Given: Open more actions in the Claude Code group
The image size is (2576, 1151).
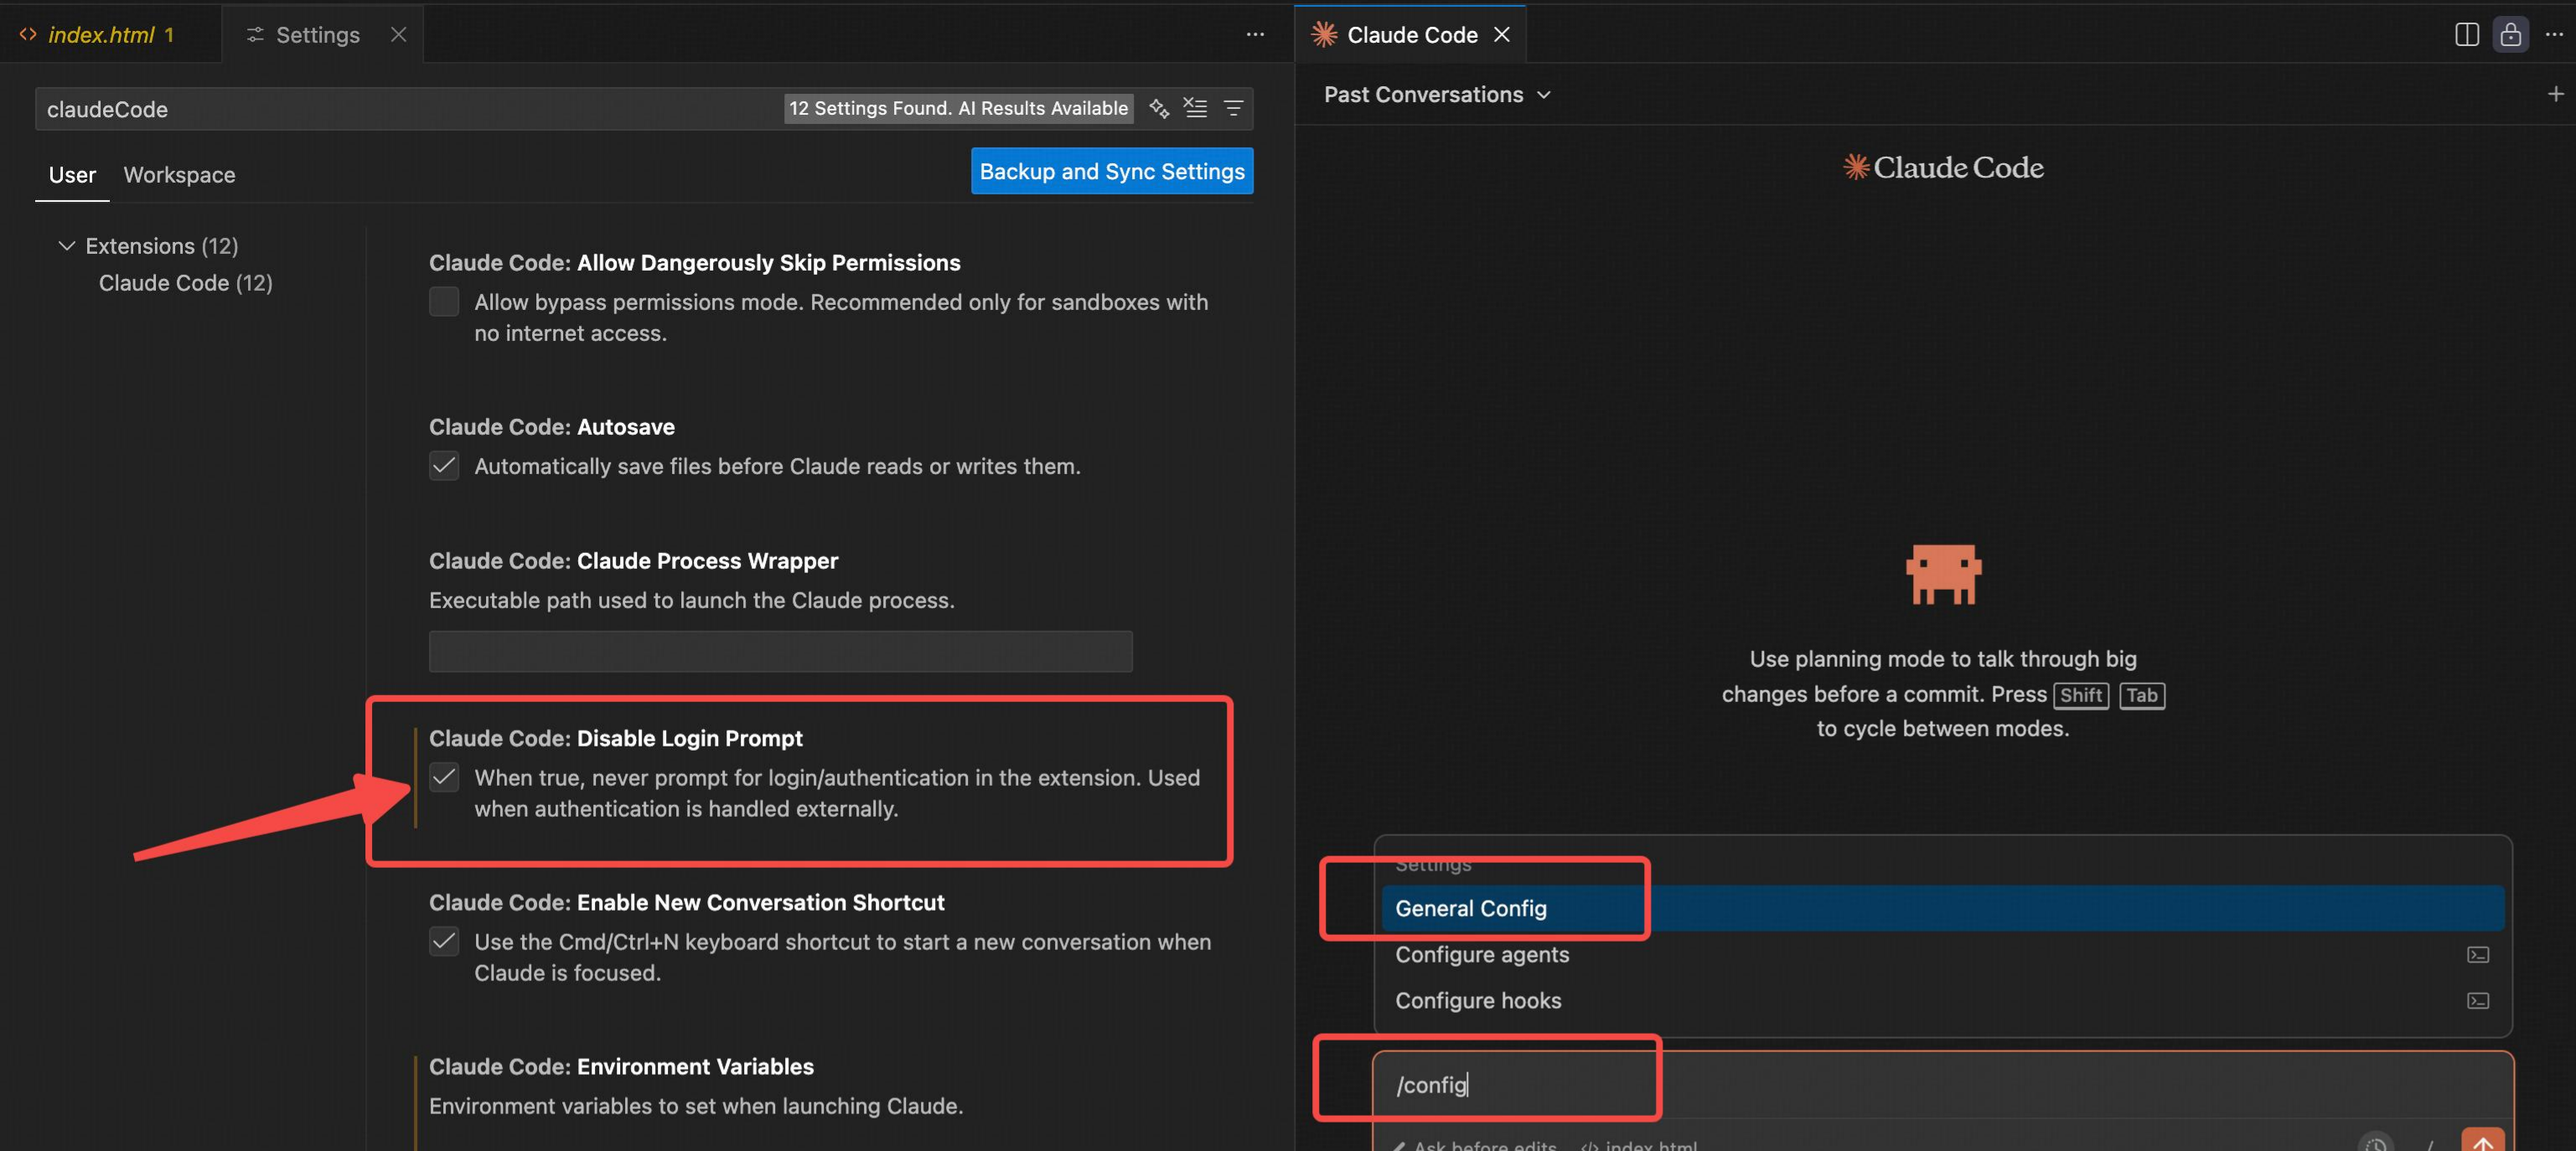Looking at the screenshot, I should [2554, 34].
